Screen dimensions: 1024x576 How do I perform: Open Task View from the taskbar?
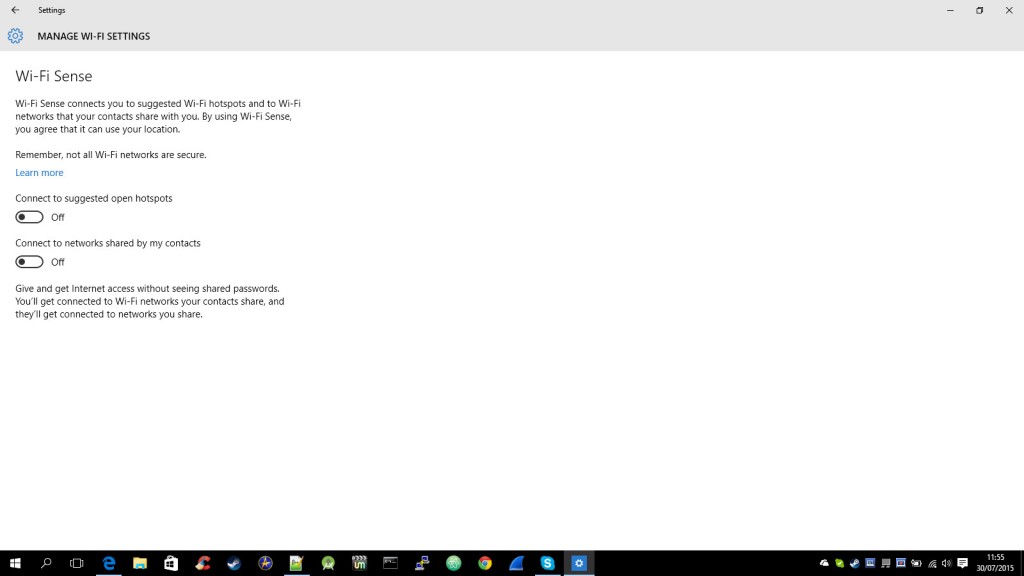pyautogui.click(x=77, y=563)
